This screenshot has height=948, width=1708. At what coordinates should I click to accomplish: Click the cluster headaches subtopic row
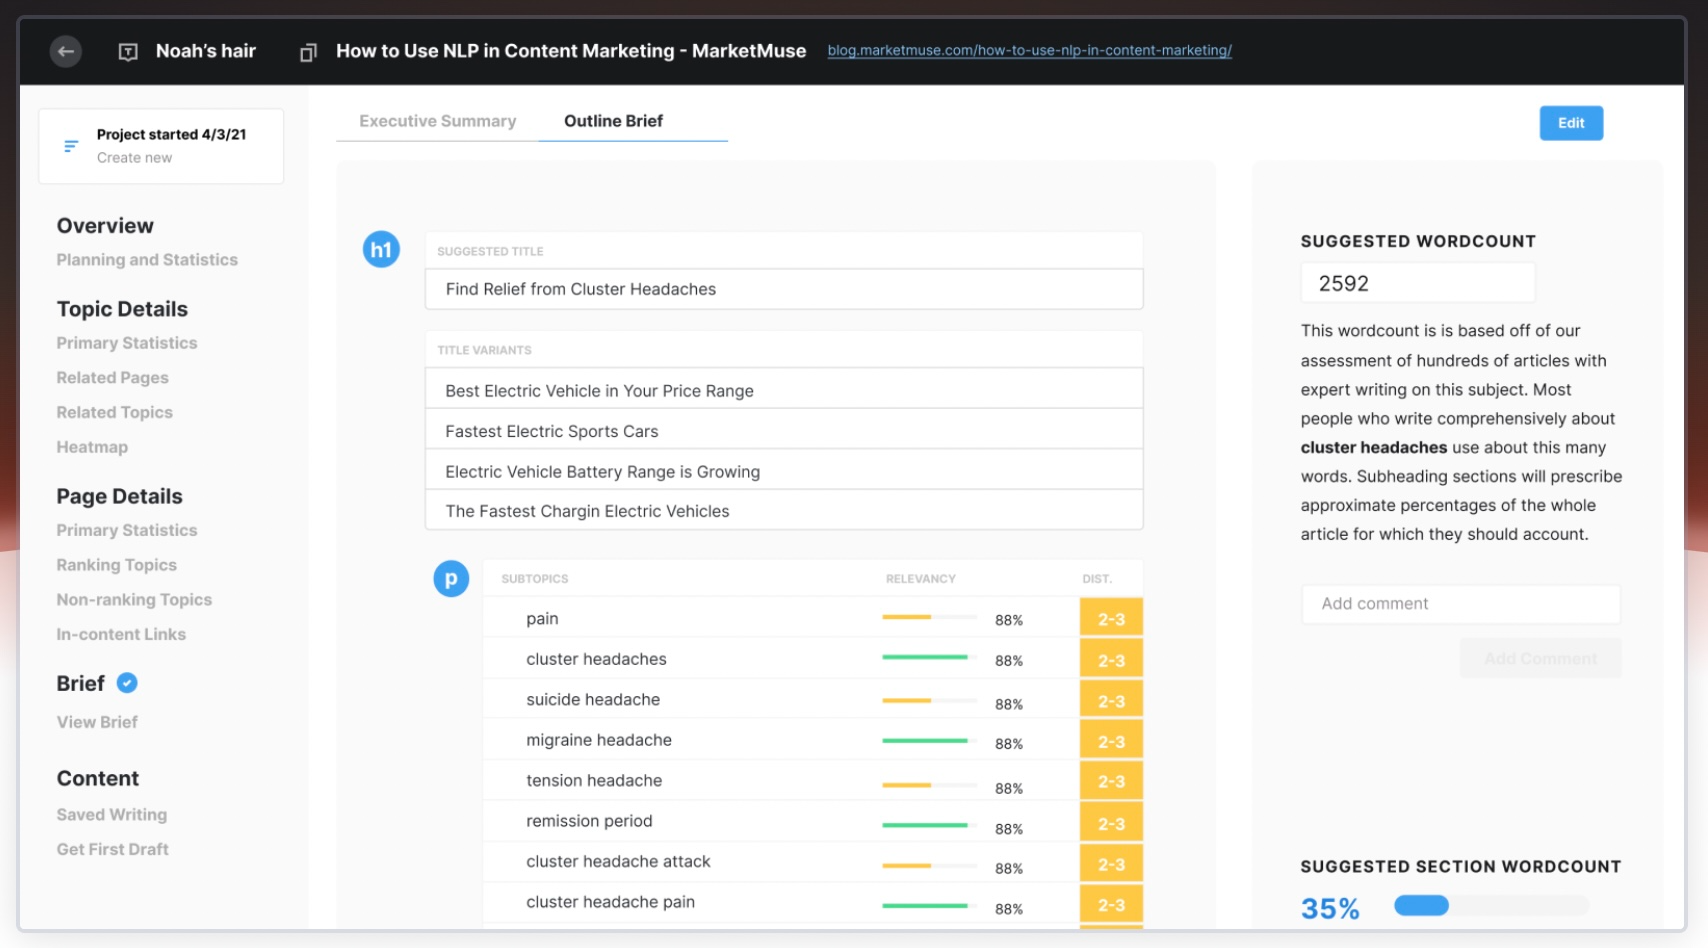[x=812, y=659]
